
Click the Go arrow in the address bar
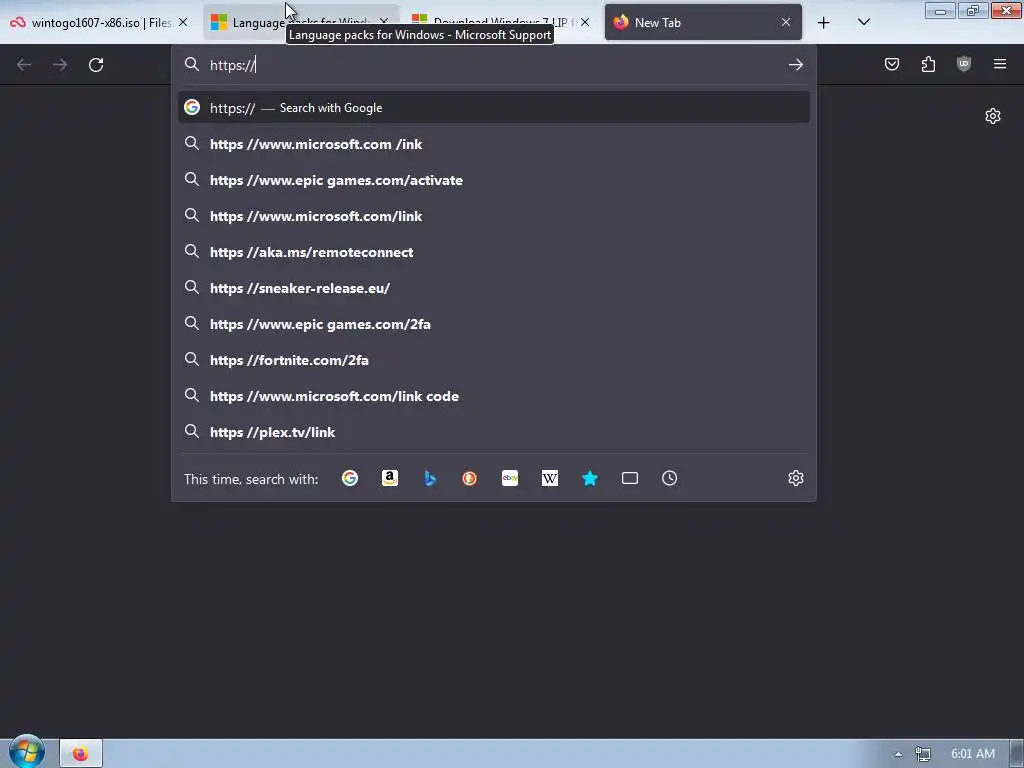795,65
